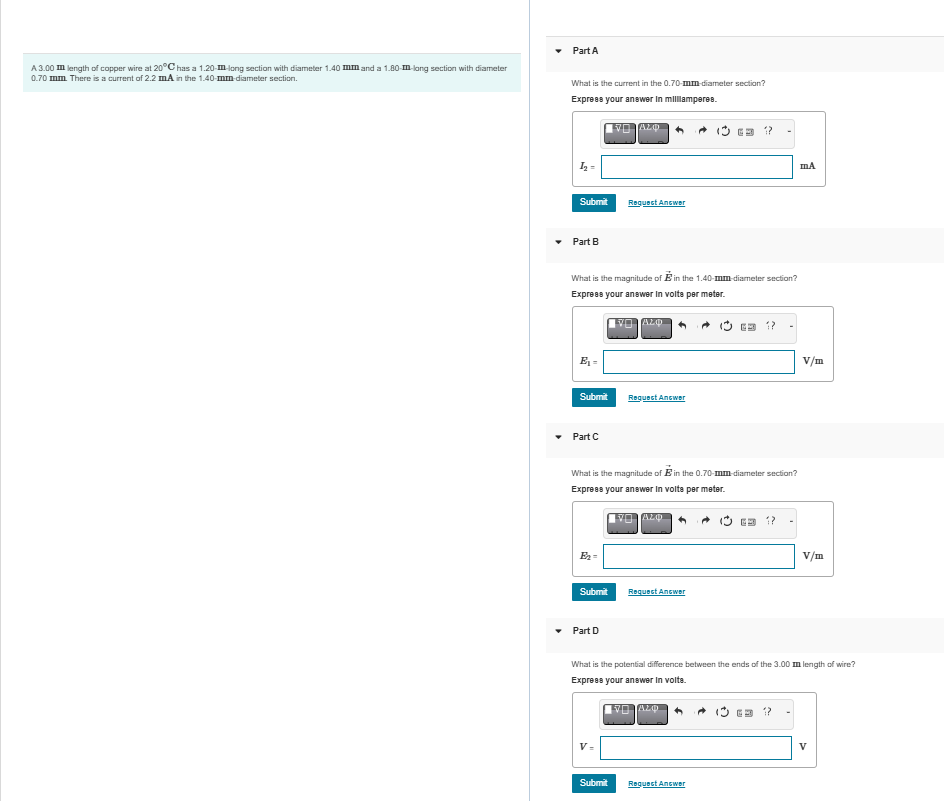
Task: Focus the I2 current answer field
Action: click(x=697, y=167)
